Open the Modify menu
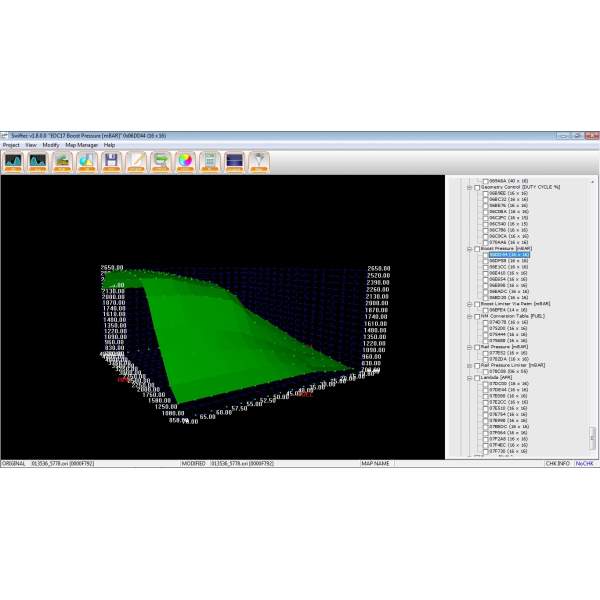 point(51,145)
